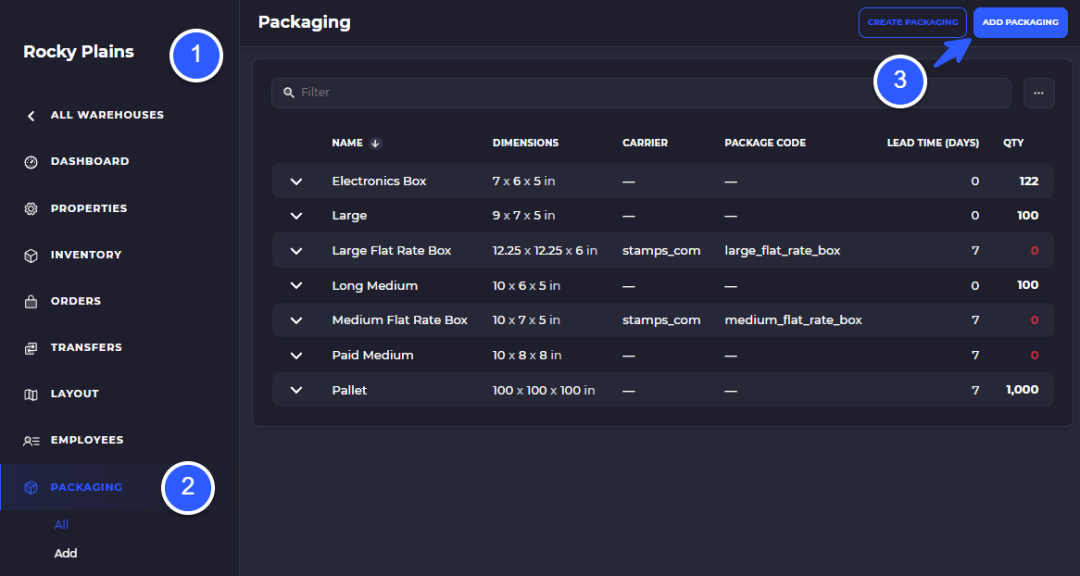Click the Dashboard gauge icon
1080x576 pixels.
tap(31, 162)
